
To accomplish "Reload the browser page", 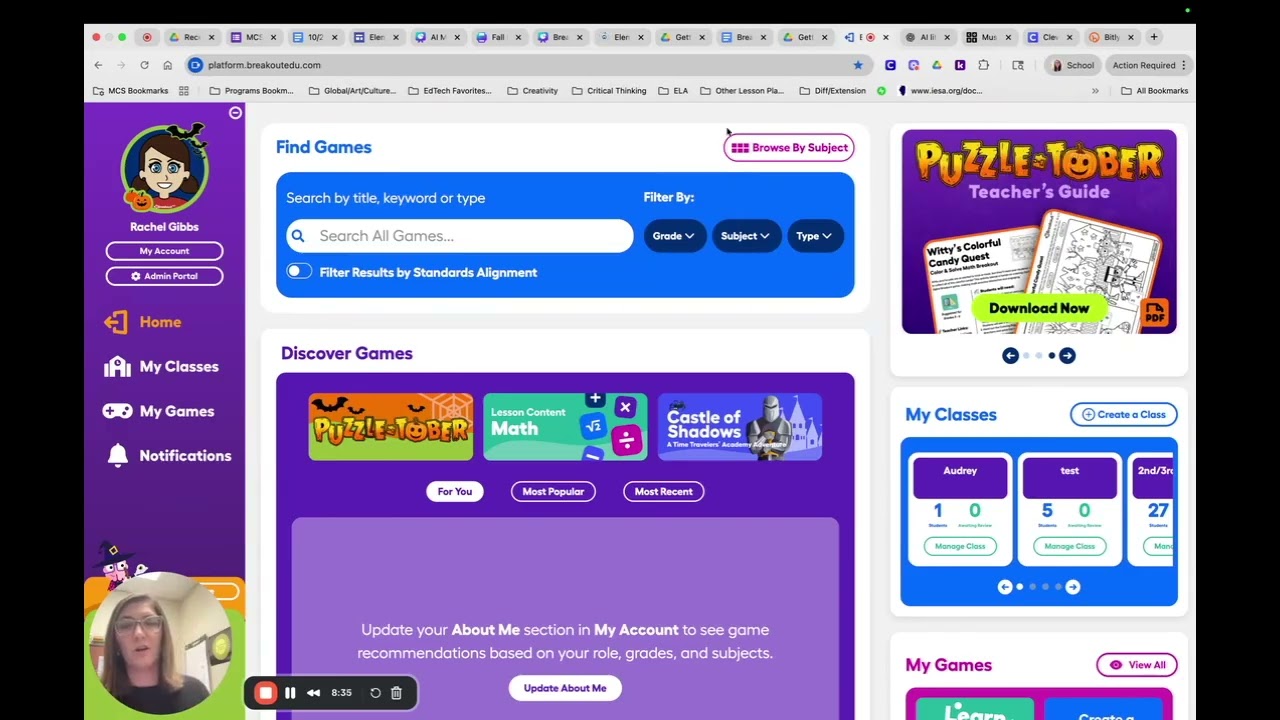I will (144, 65).
